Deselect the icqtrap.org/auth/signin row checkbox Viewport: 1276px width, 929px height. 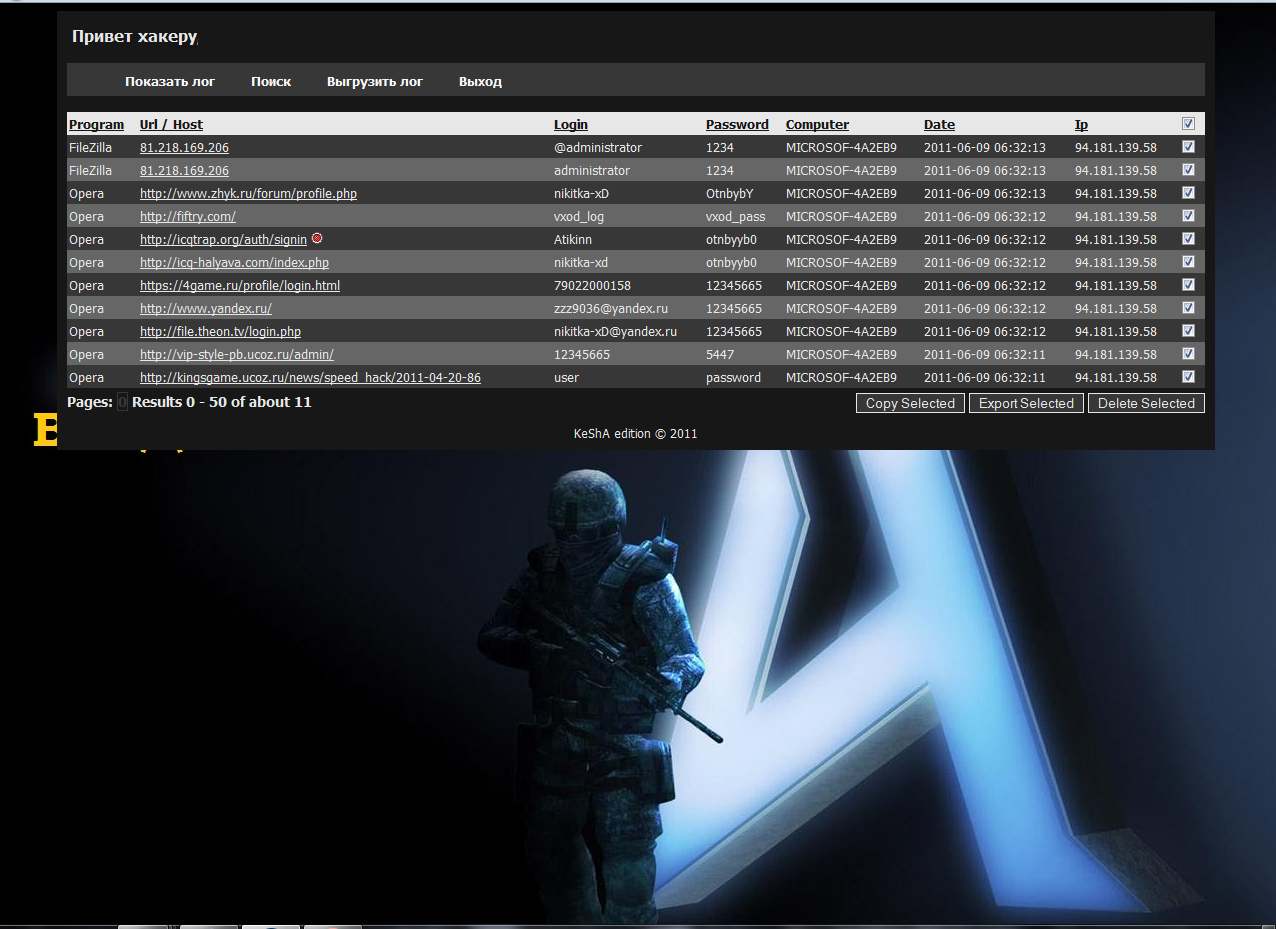click(1188, 239)
